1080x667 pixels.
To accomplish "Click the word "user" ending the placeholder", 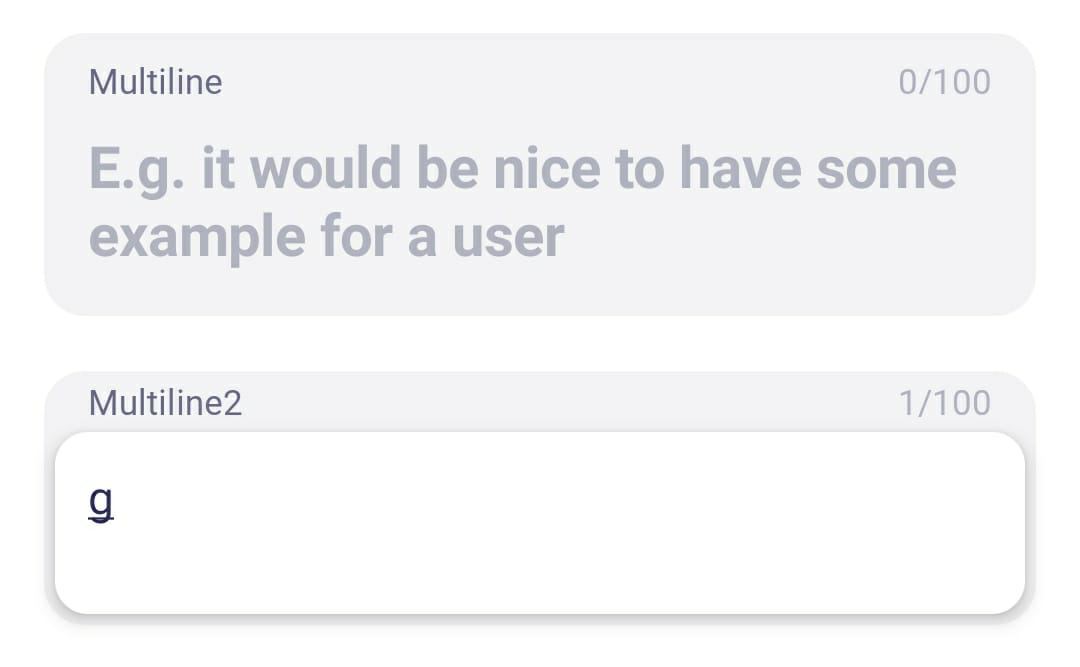I will (508, 237).
